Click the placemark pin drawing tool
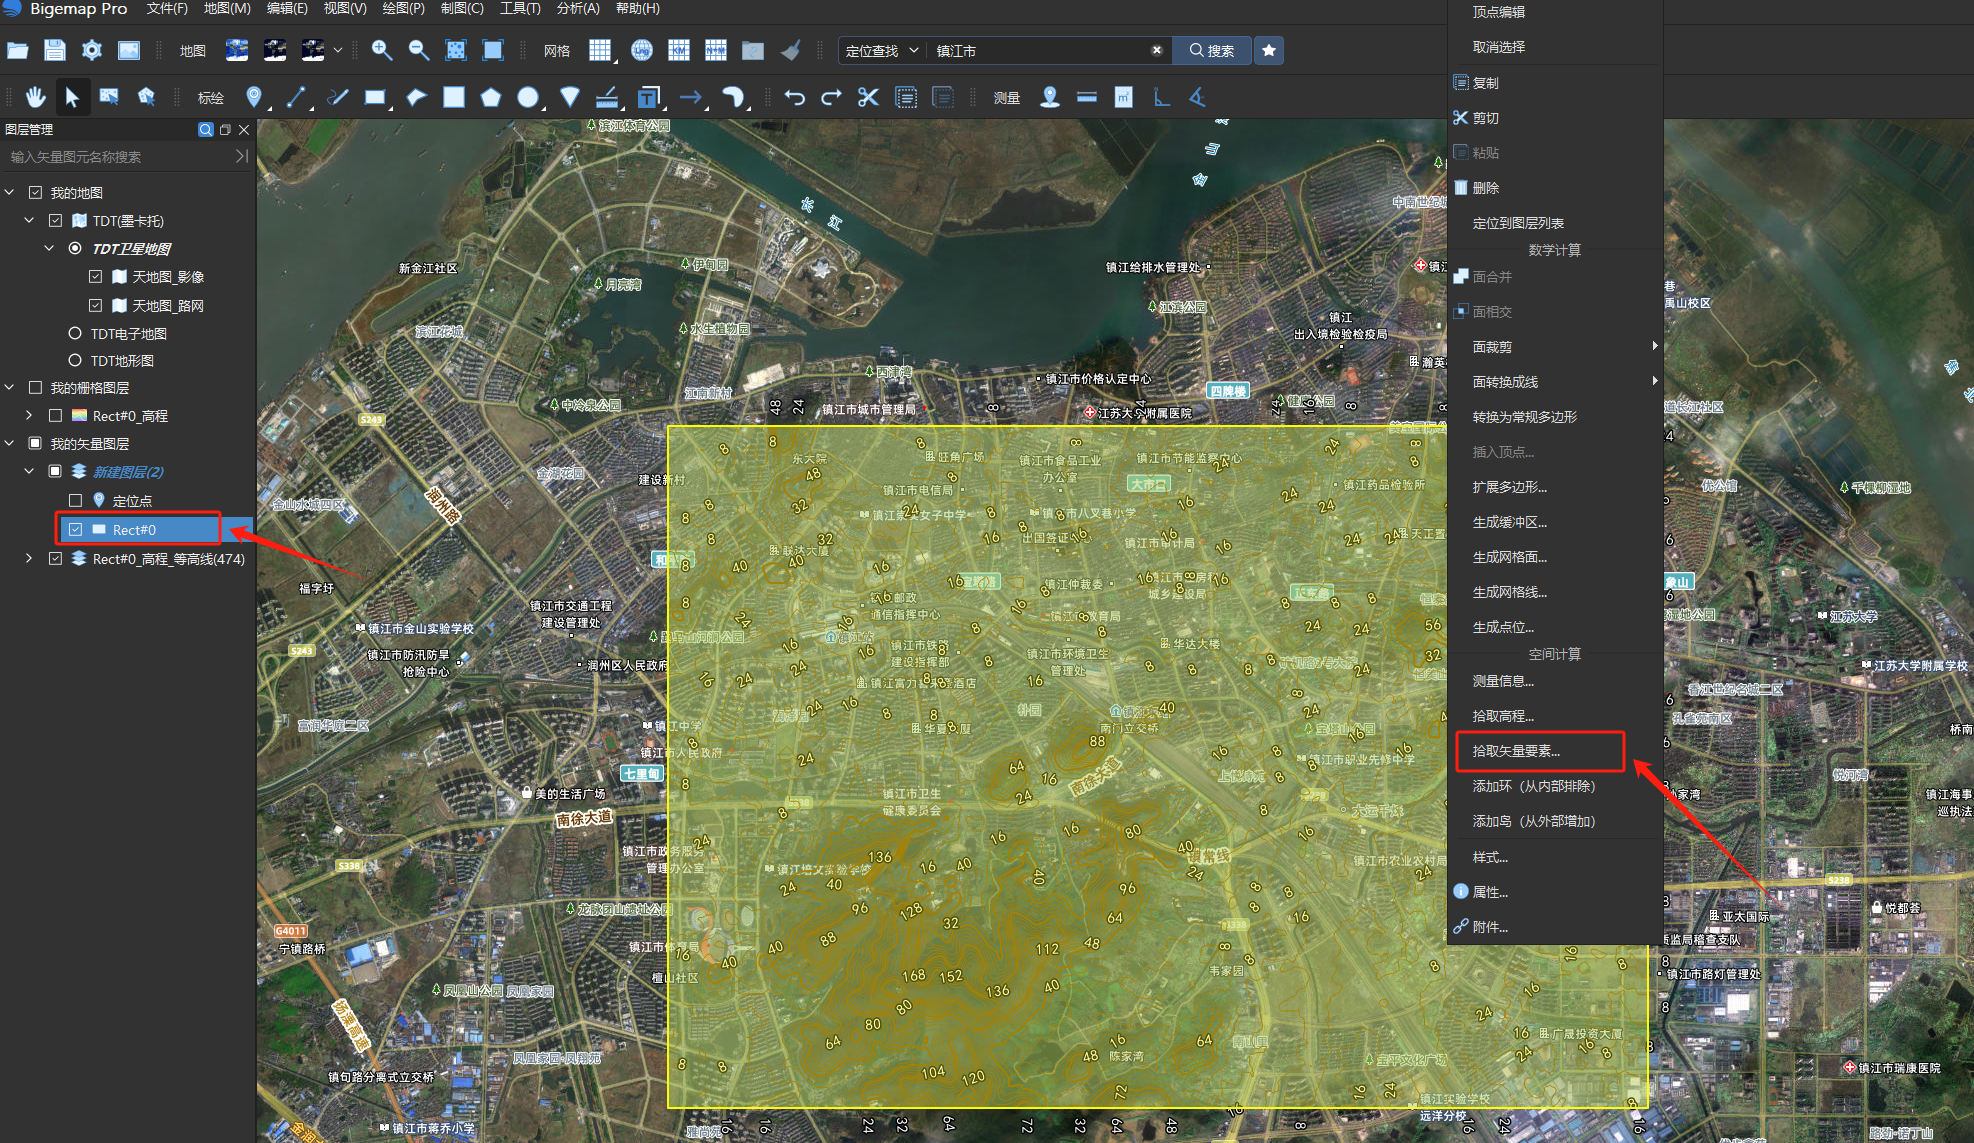 [254, 97]
